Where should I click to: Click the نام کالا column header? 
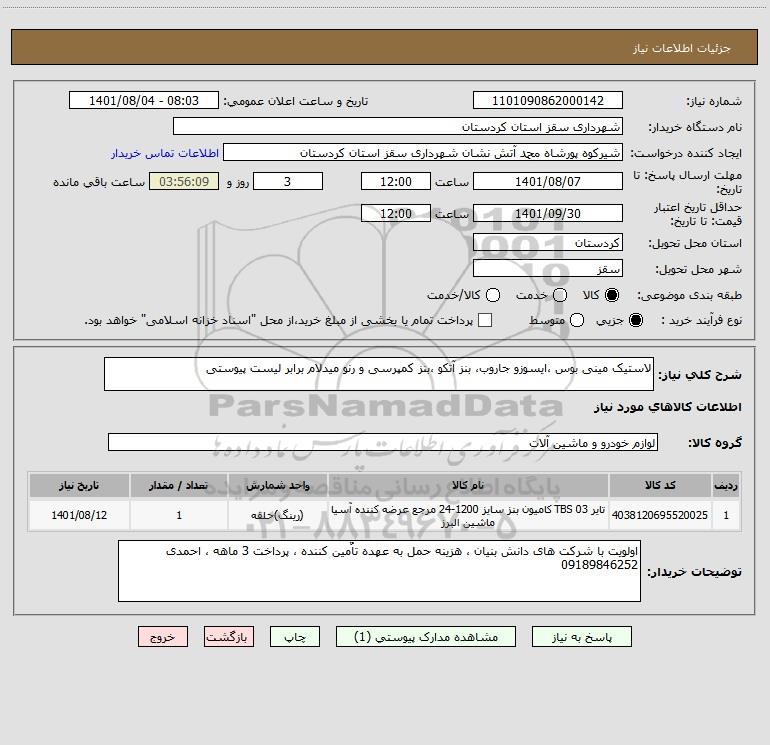coord(468,485)
